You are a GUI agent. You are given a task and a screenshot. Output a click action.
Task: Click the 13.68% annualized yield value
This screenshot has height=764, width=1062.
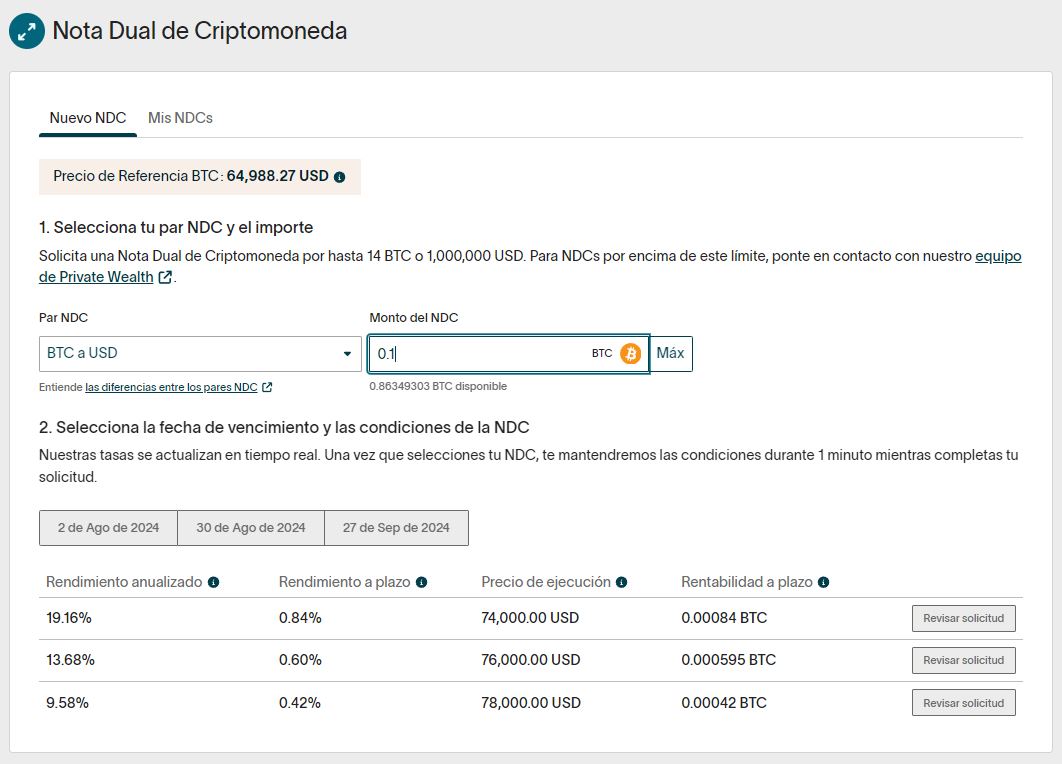coord(70,660)
